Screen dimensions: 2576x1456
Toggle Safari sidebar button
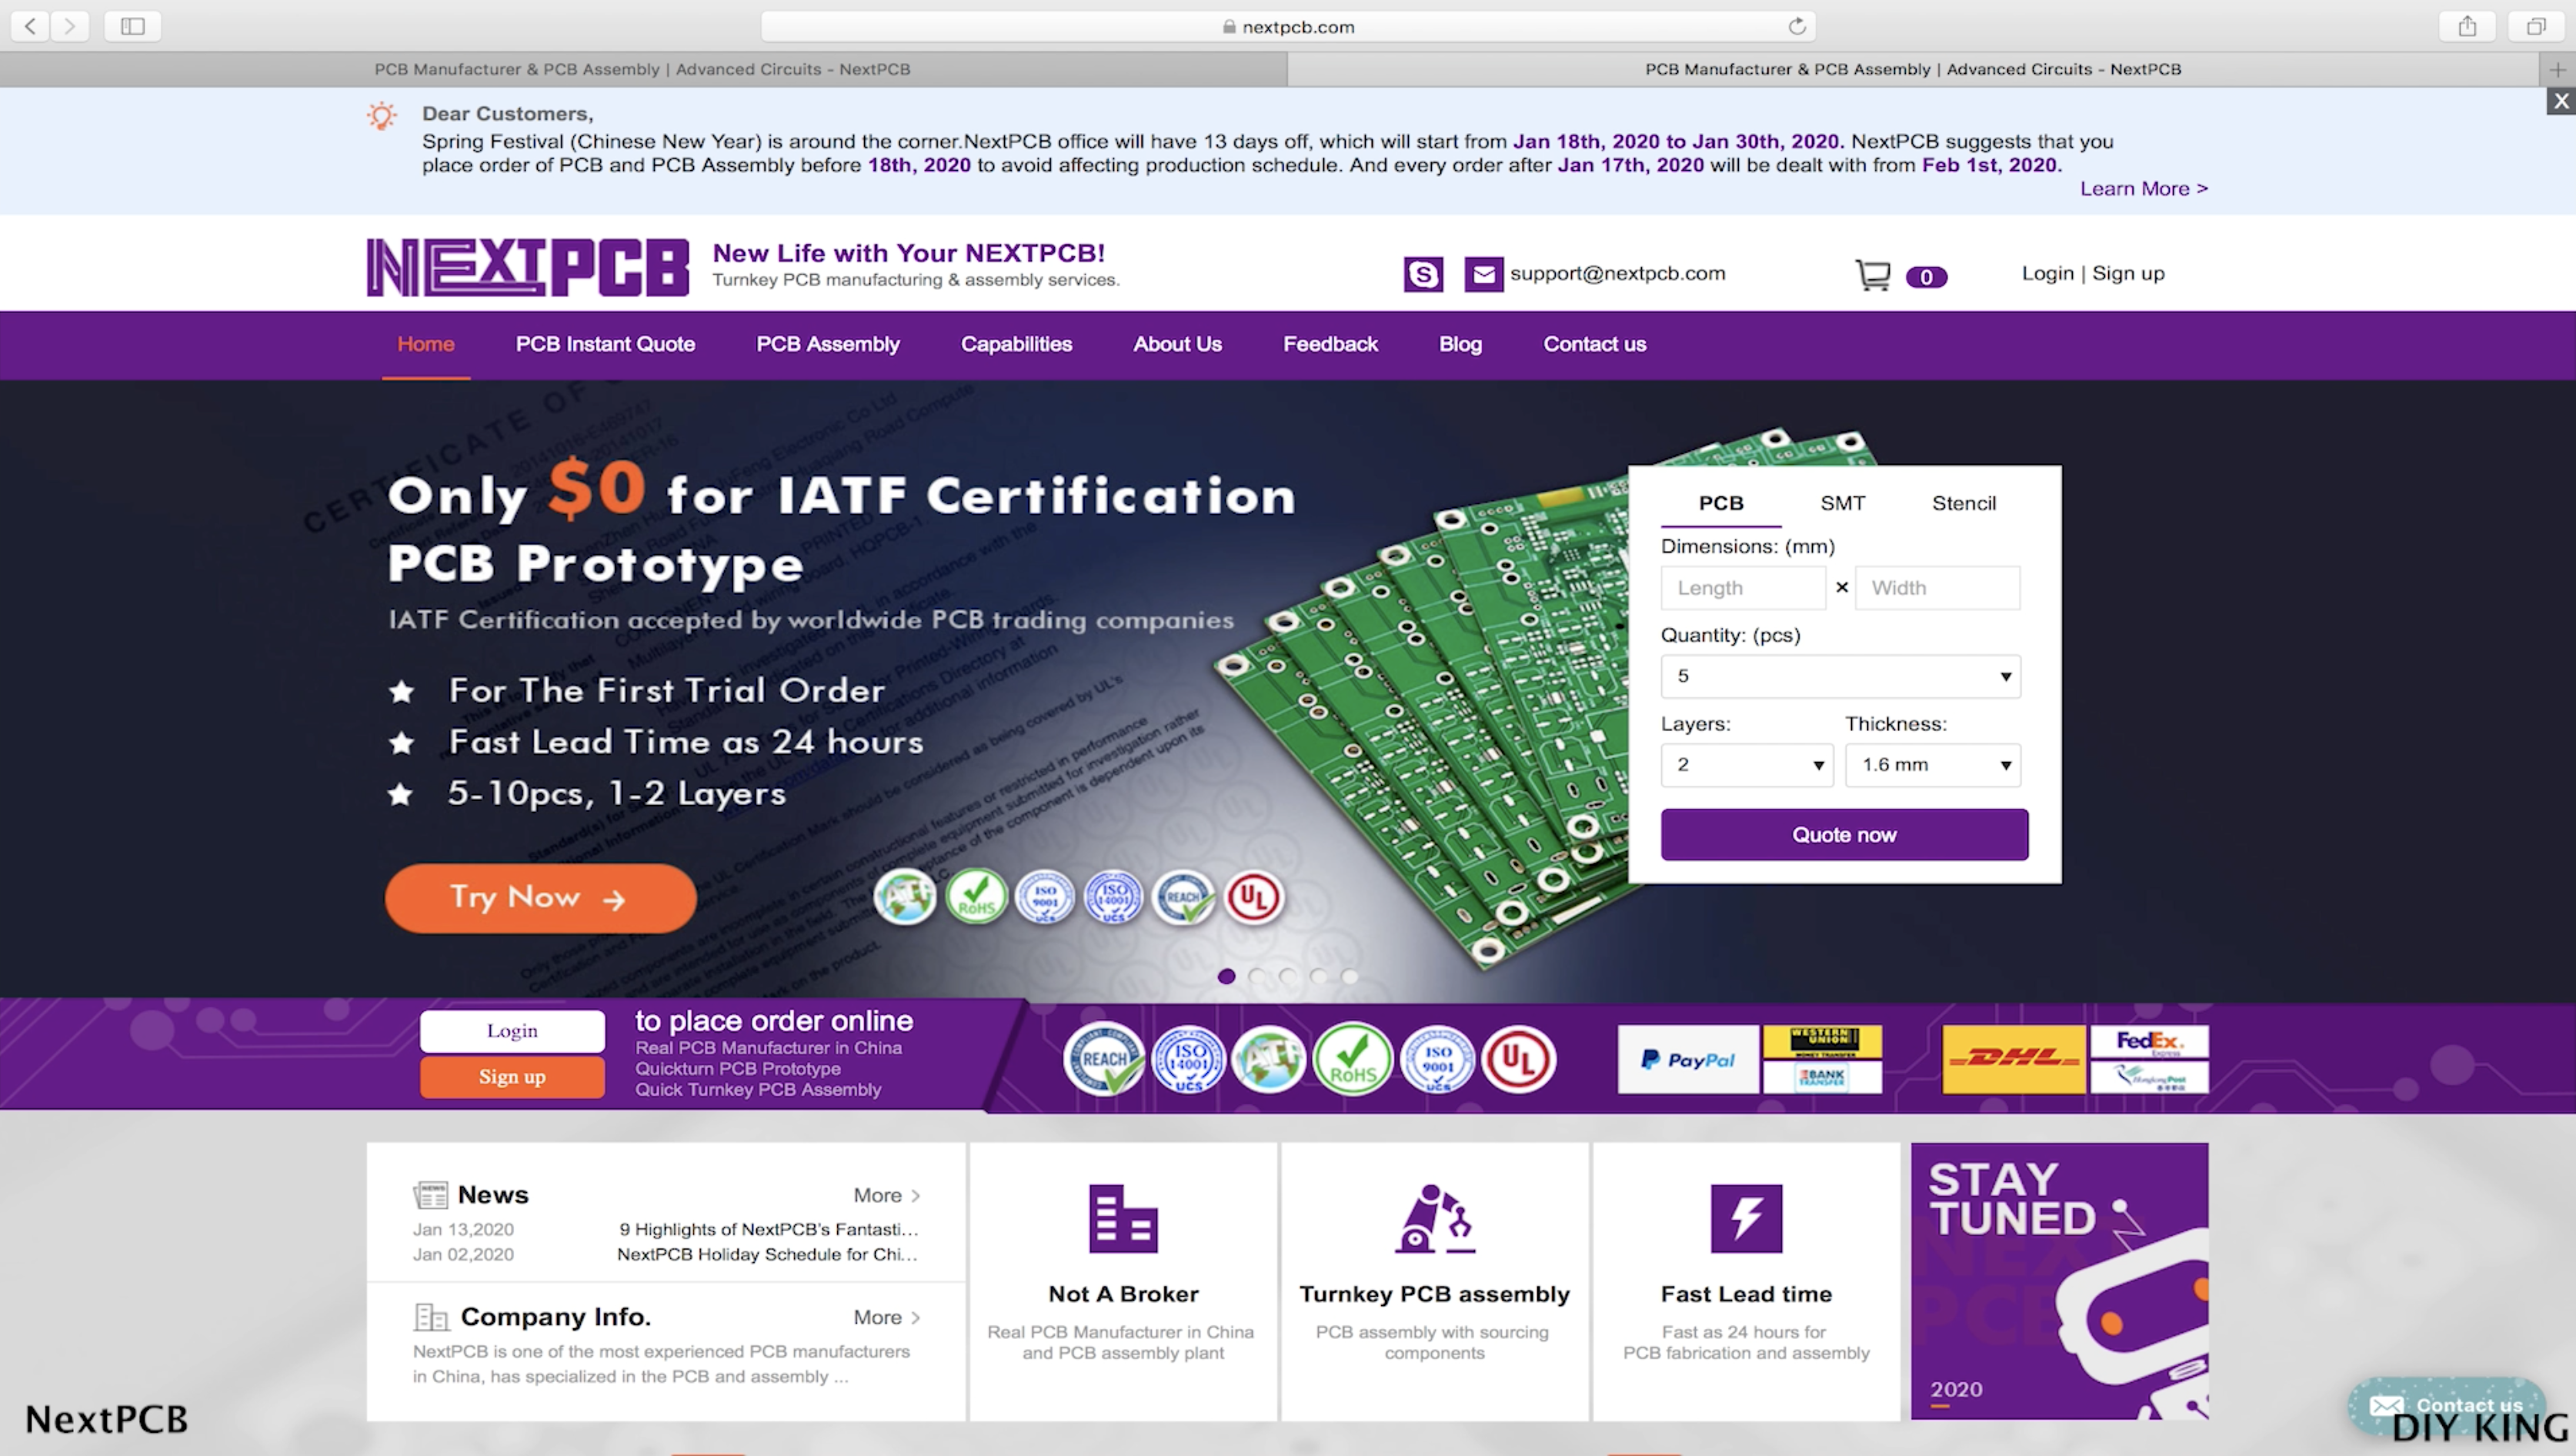(x=132, y=26)
